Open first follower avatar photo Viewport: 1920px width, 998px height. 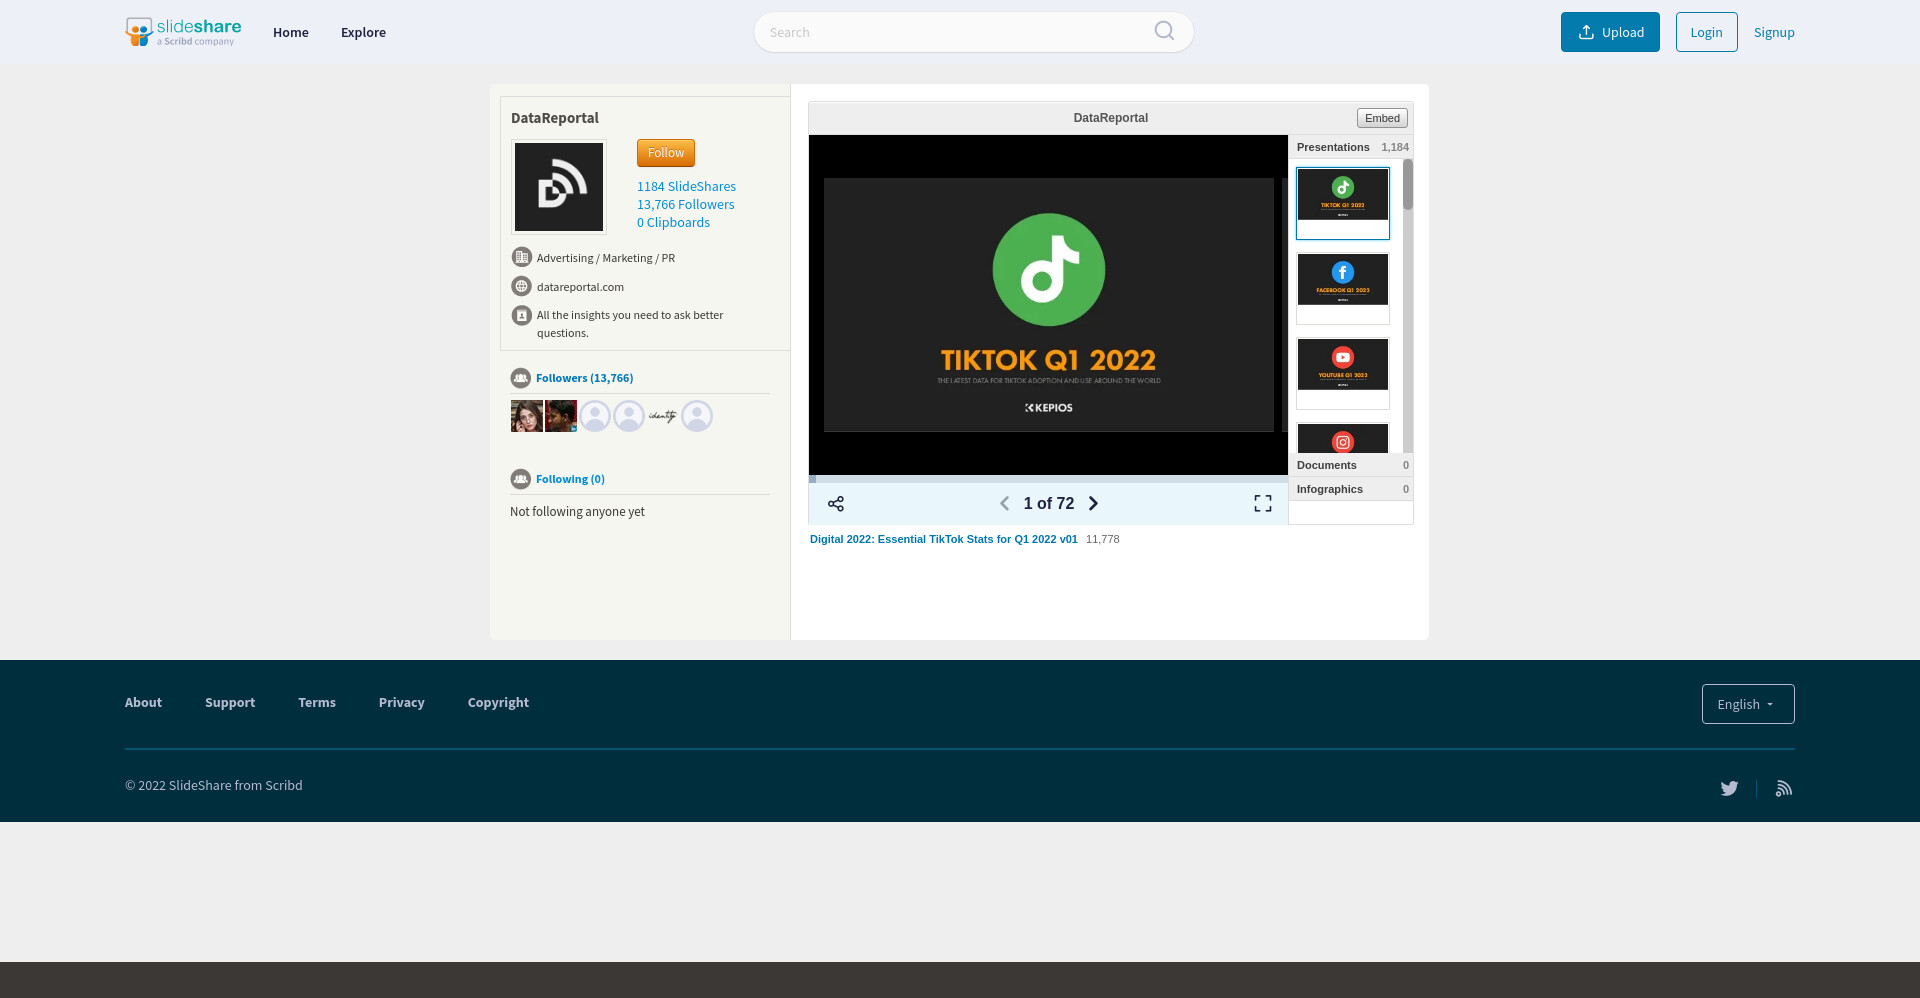click(527, 416)
